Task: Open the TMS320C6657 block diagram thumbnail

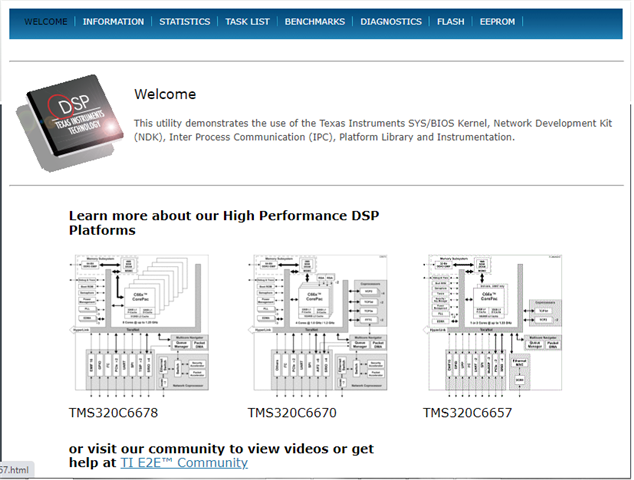Action: [x=493, y=325]
